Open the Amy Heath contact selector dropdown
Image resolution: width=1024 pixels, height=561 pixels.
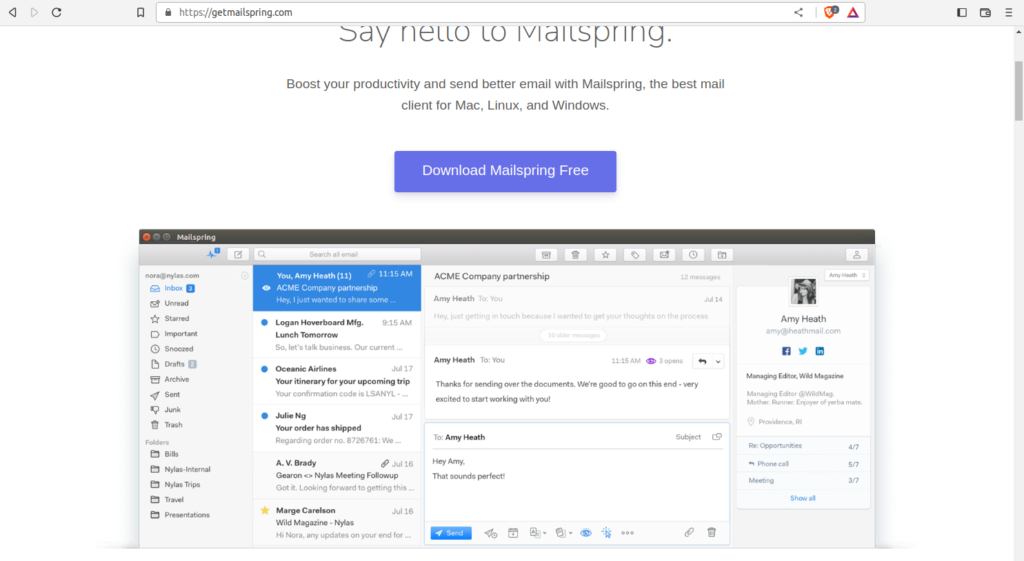click(x=846, y=275)
